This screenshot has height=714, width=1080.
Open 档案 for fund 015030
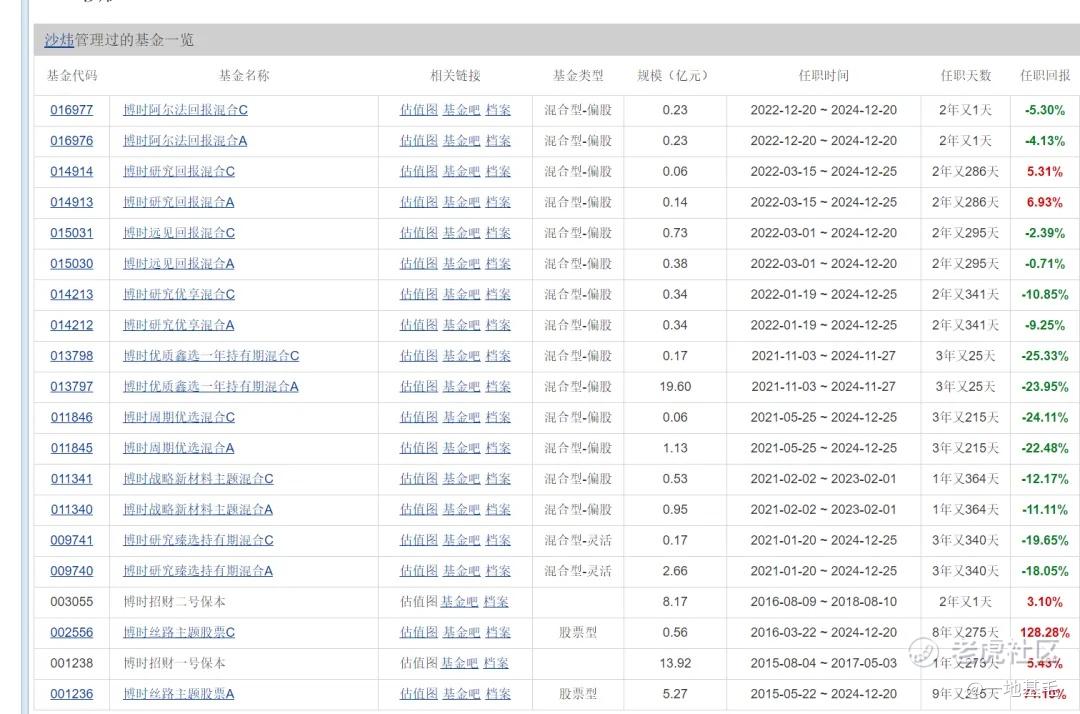(x=498, y=264)
